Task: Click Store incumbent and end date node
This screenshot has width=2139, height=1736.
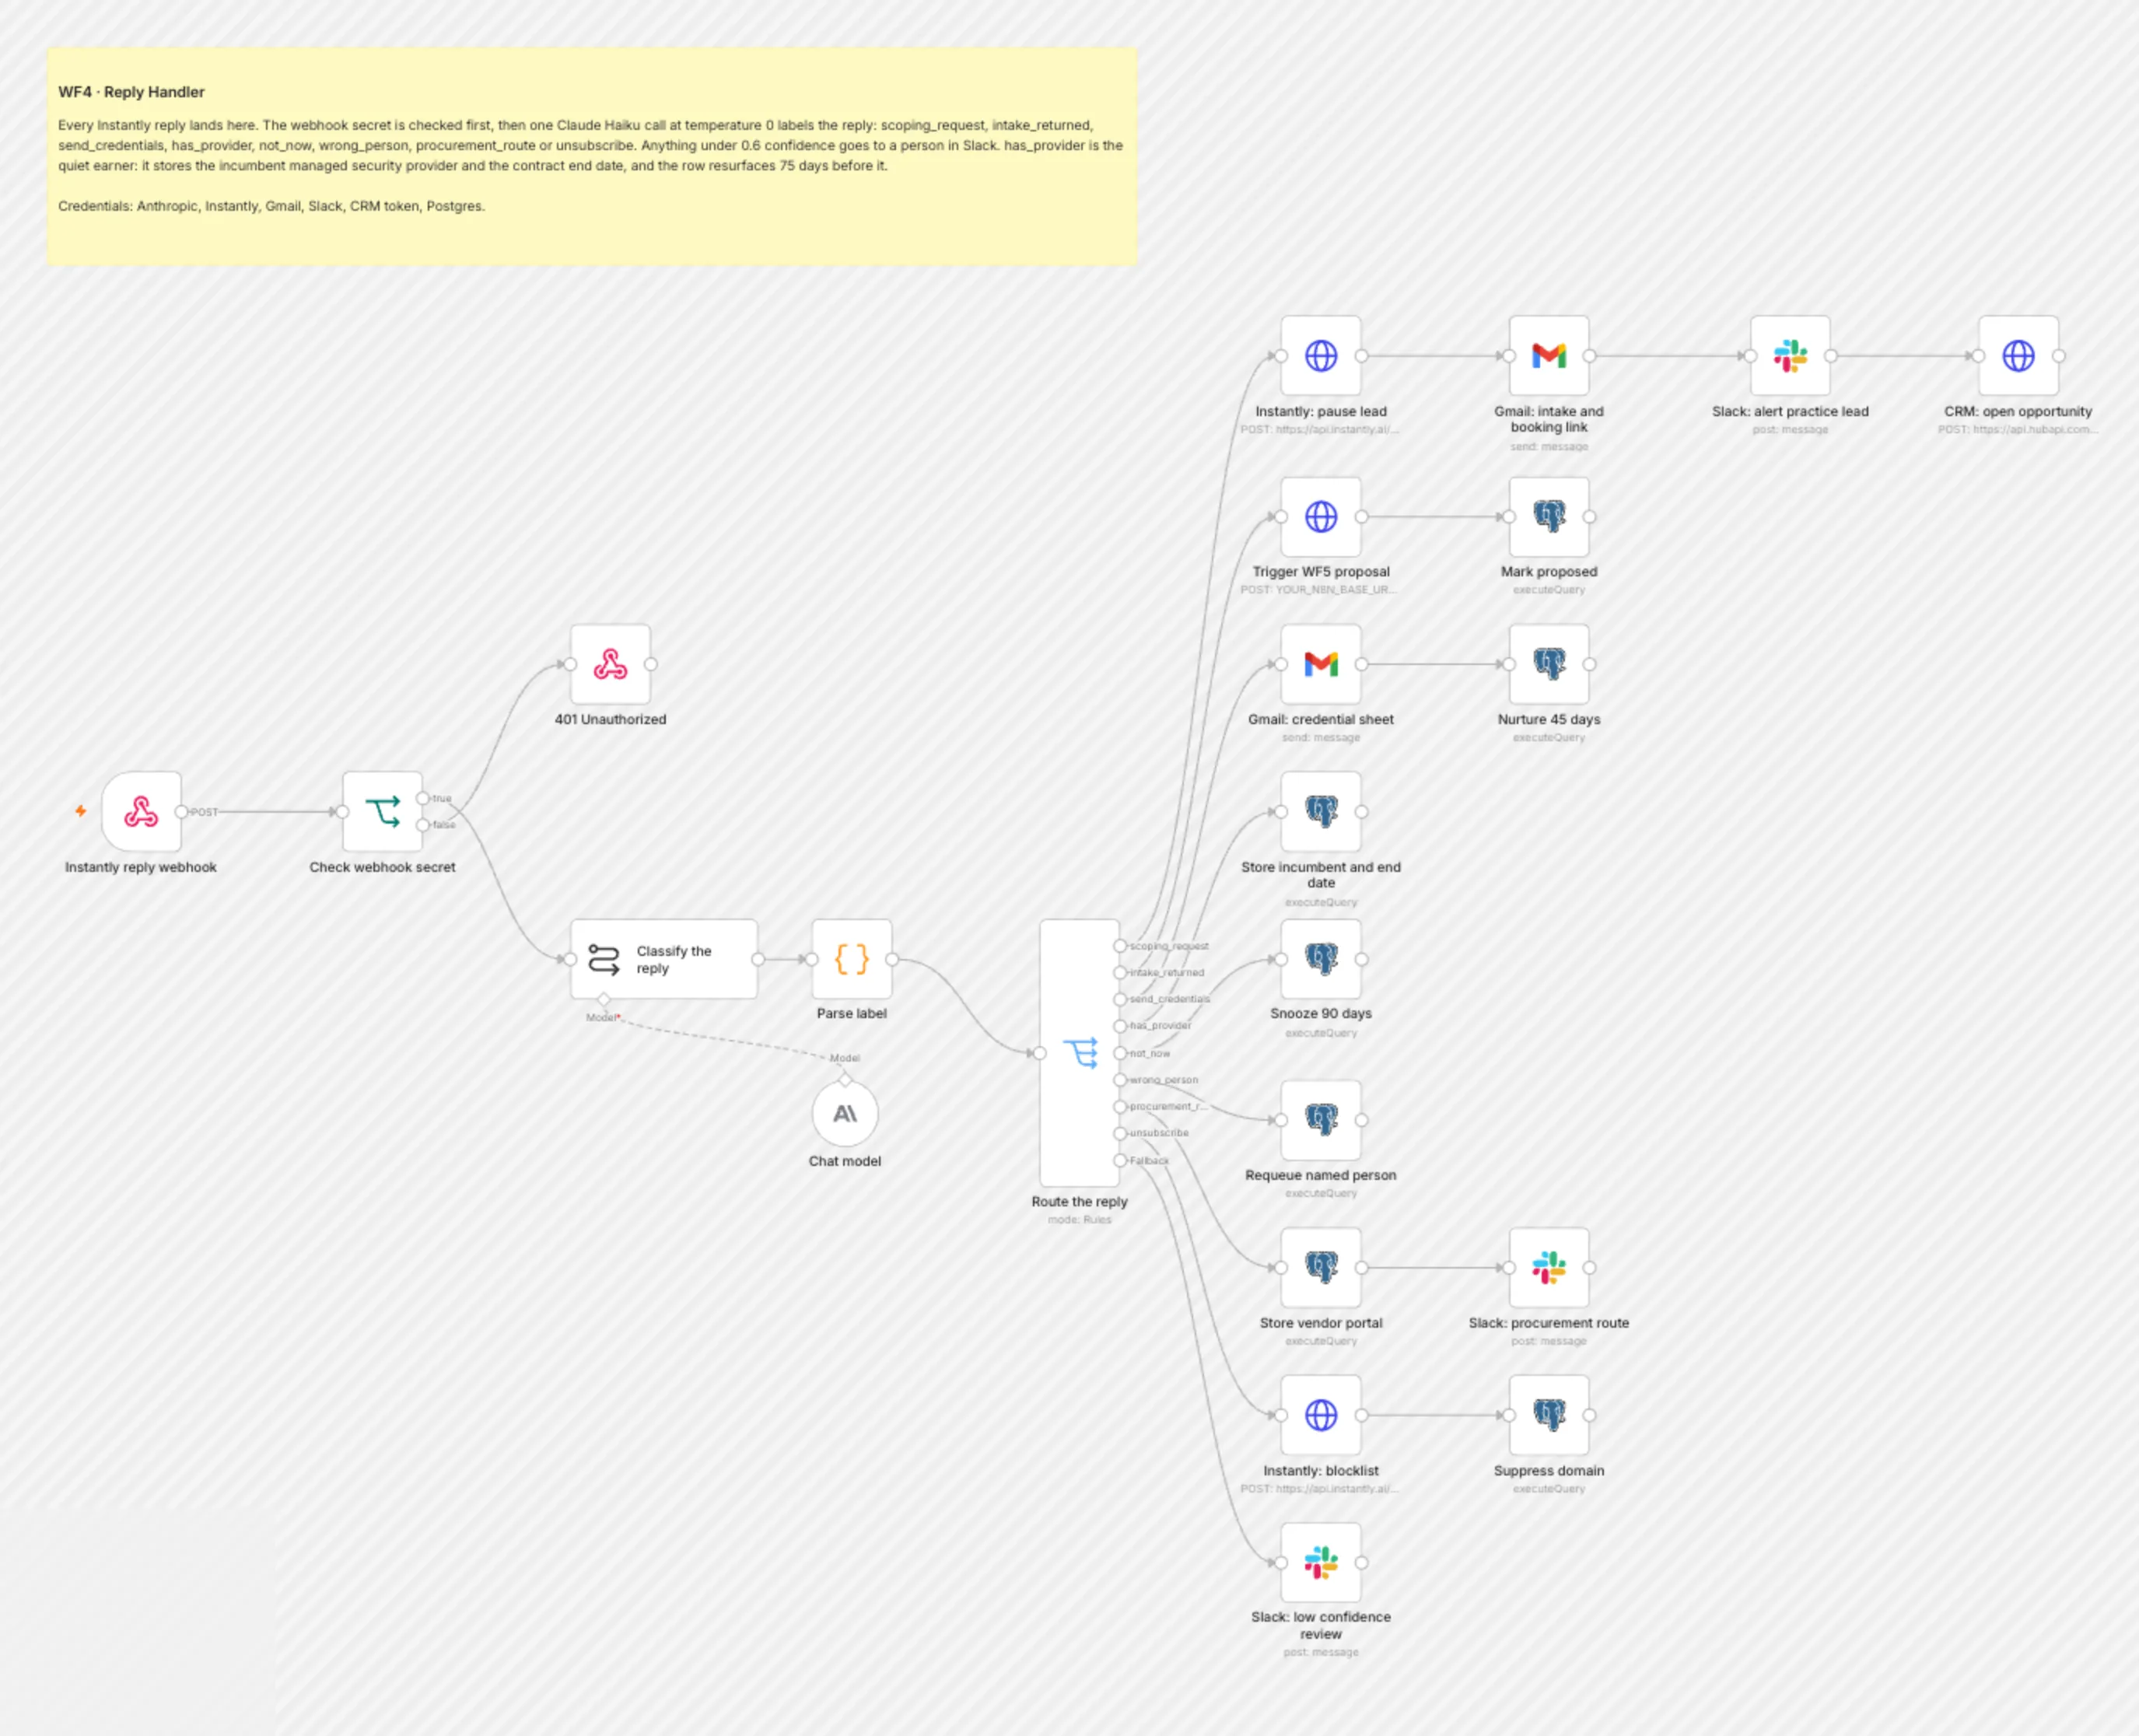Action: [1320, 811]
